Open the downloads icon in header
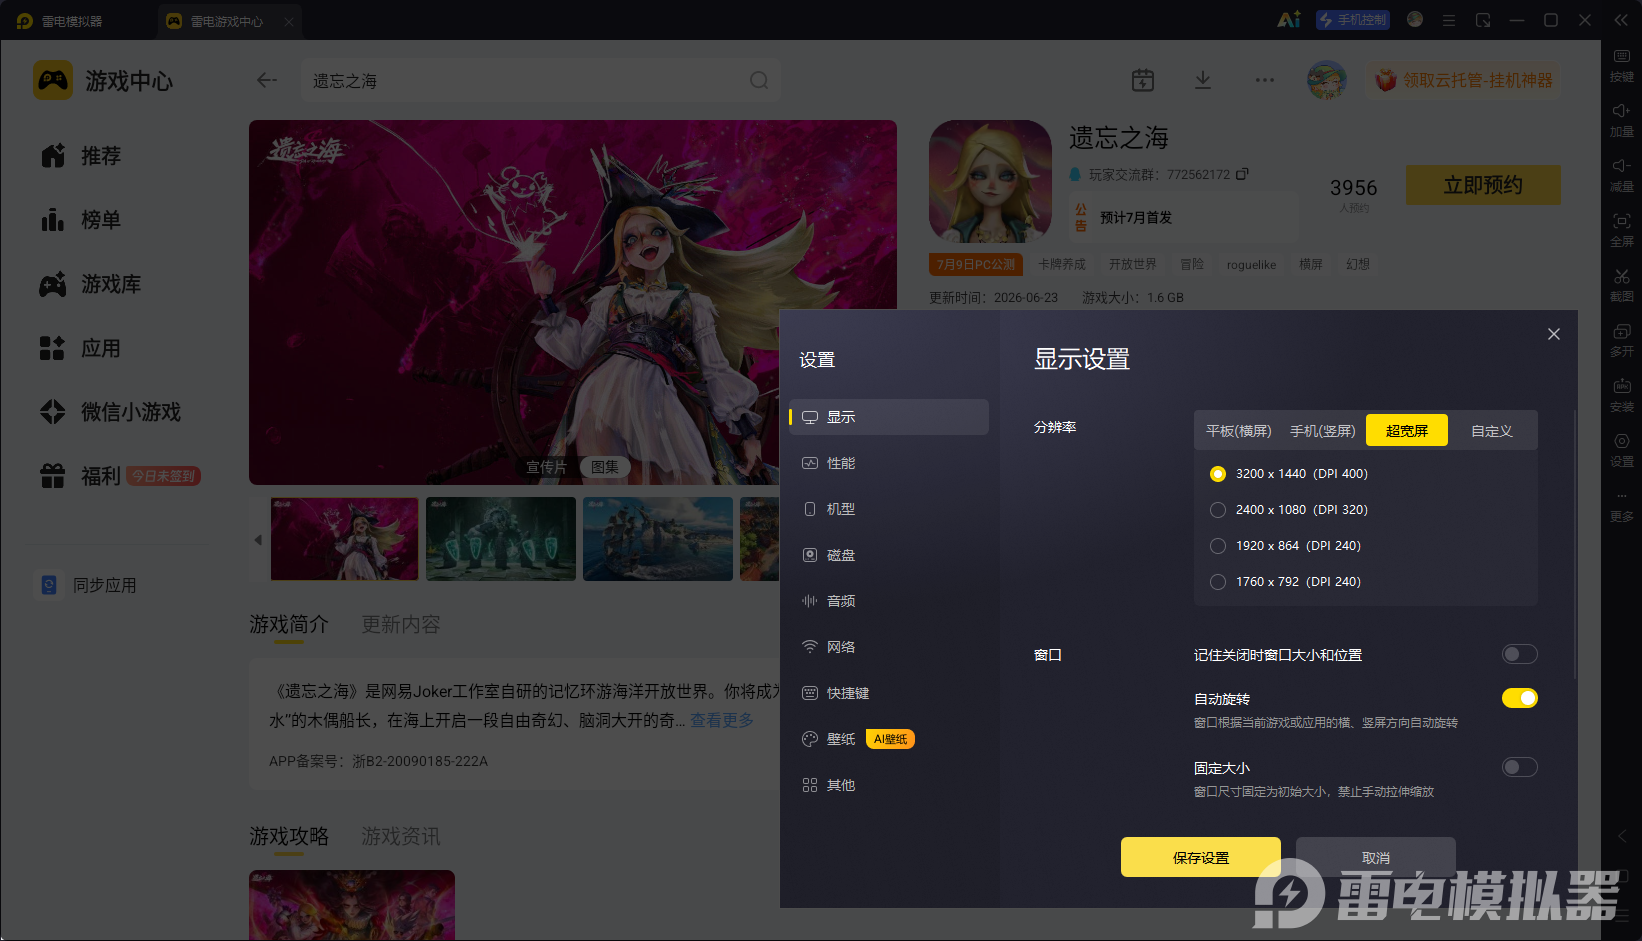This screenshot has width=1642, height=941. click(1203, 80)
